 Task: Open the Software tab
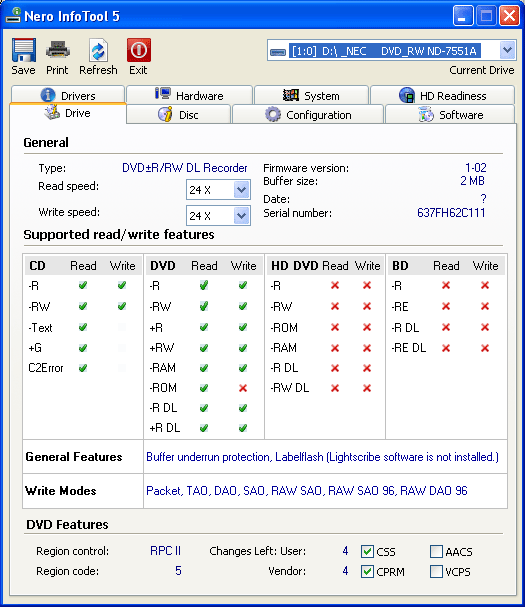(x=450, y=115)
